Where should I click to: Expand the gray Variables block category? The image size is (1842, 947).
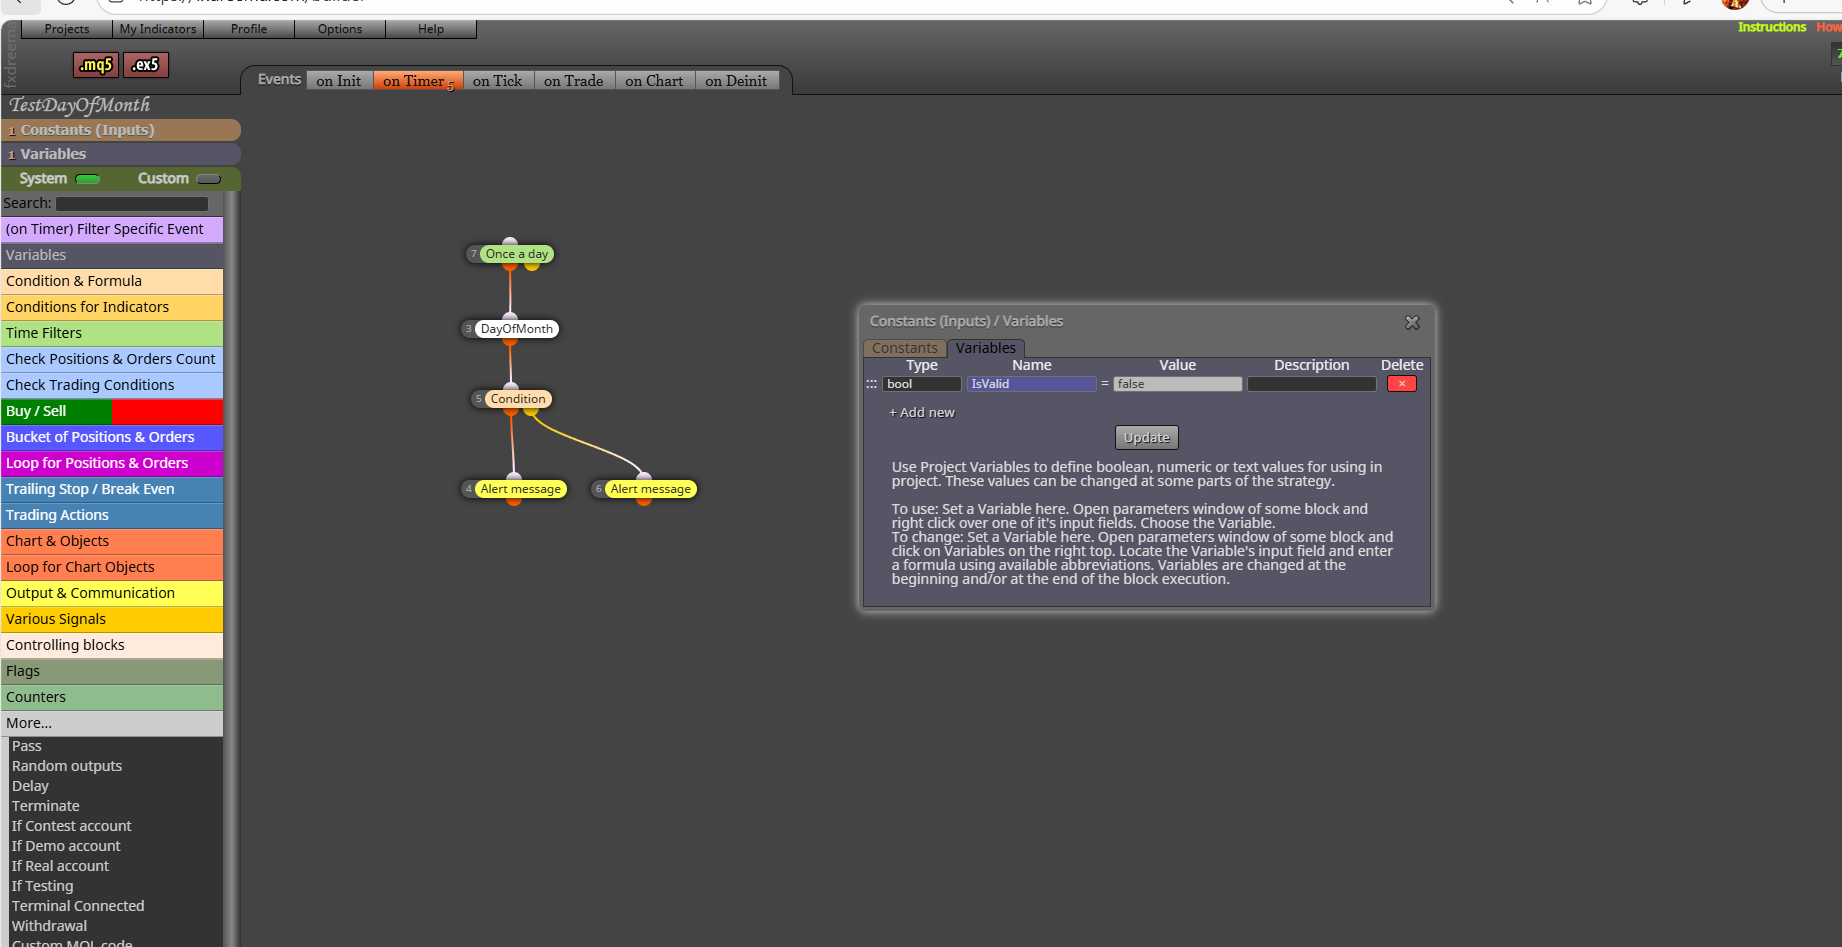pyautogui.click(x=112, y=255)
